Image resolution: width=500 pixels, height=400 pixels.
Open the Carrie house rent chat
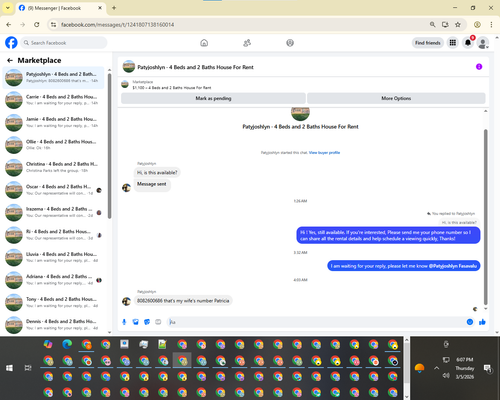[x=54, y=100]
